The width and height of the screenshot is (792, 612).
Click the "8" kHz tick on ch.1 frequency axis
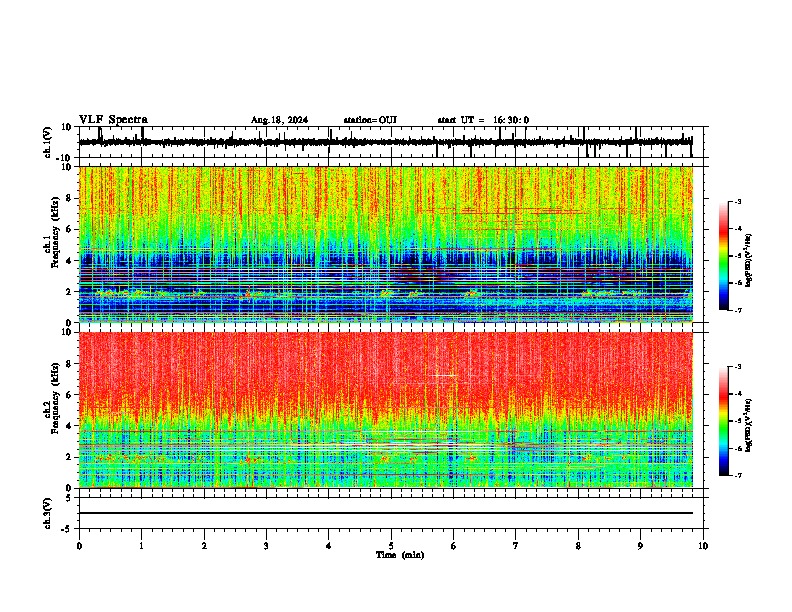point(69,198)
